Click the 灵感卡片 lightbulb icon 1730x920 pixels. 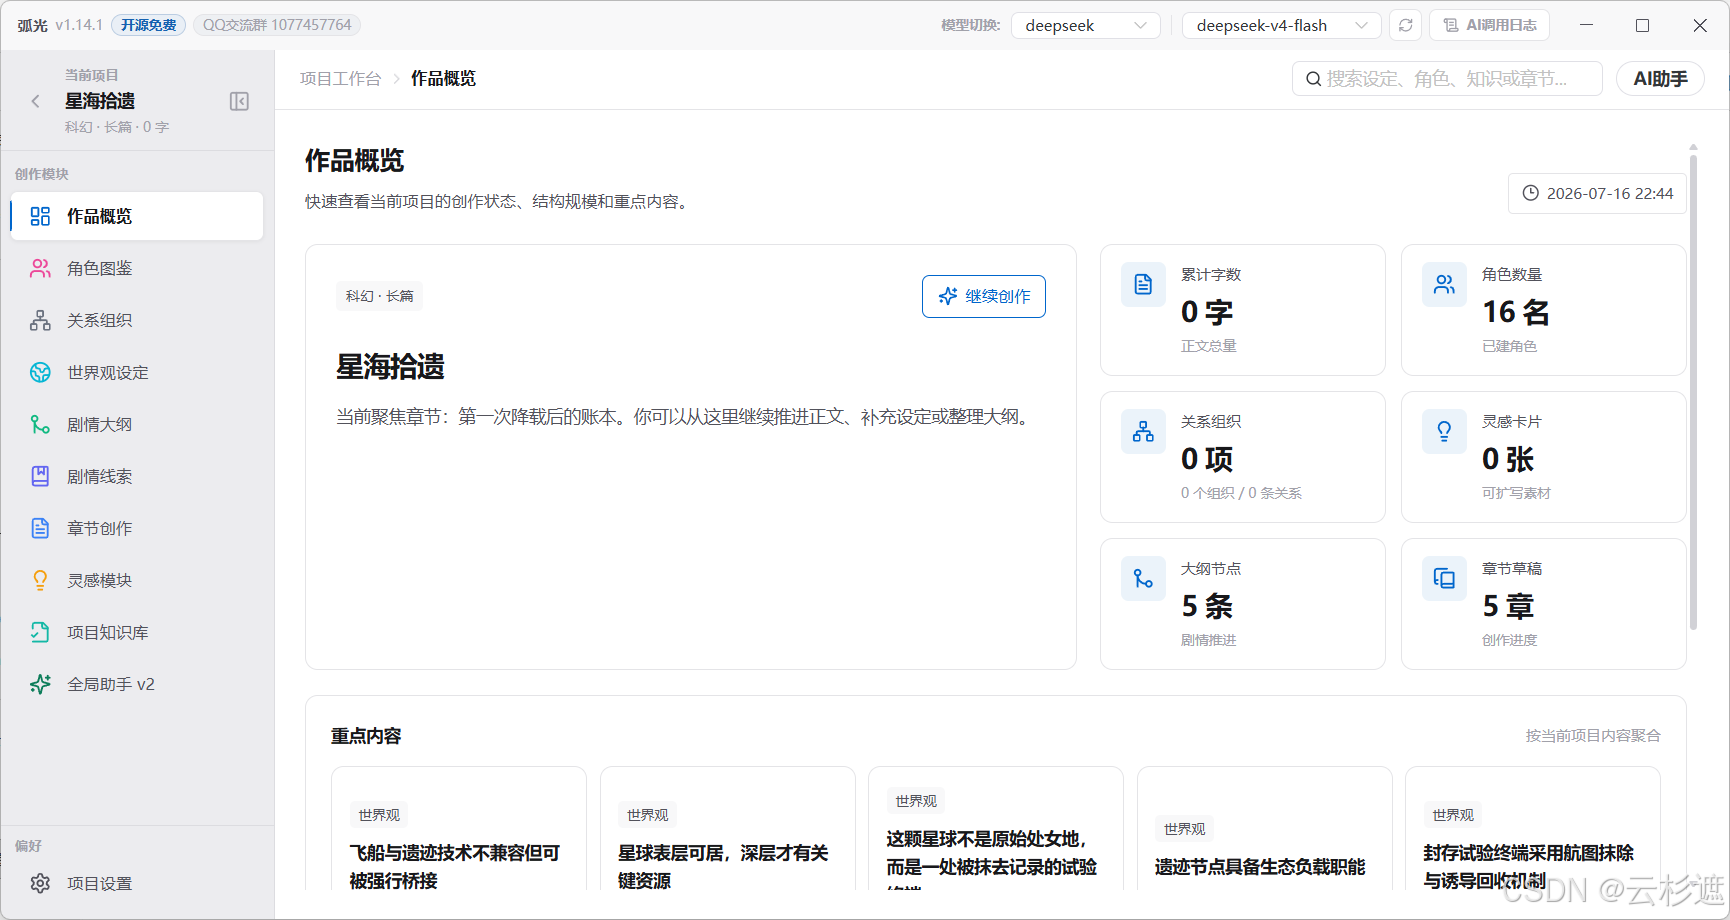[1444, 432]
